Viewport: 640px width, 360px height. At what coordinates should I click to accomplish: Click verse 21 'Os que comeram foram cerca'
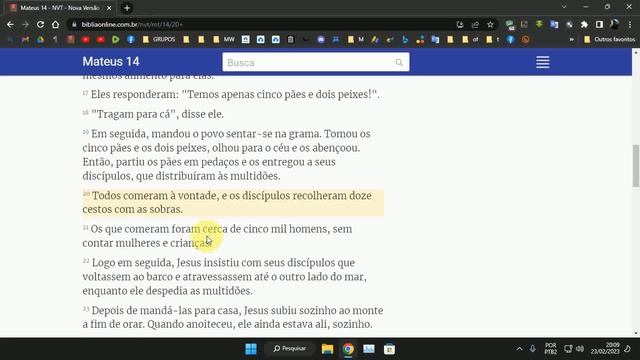point(217,236)
